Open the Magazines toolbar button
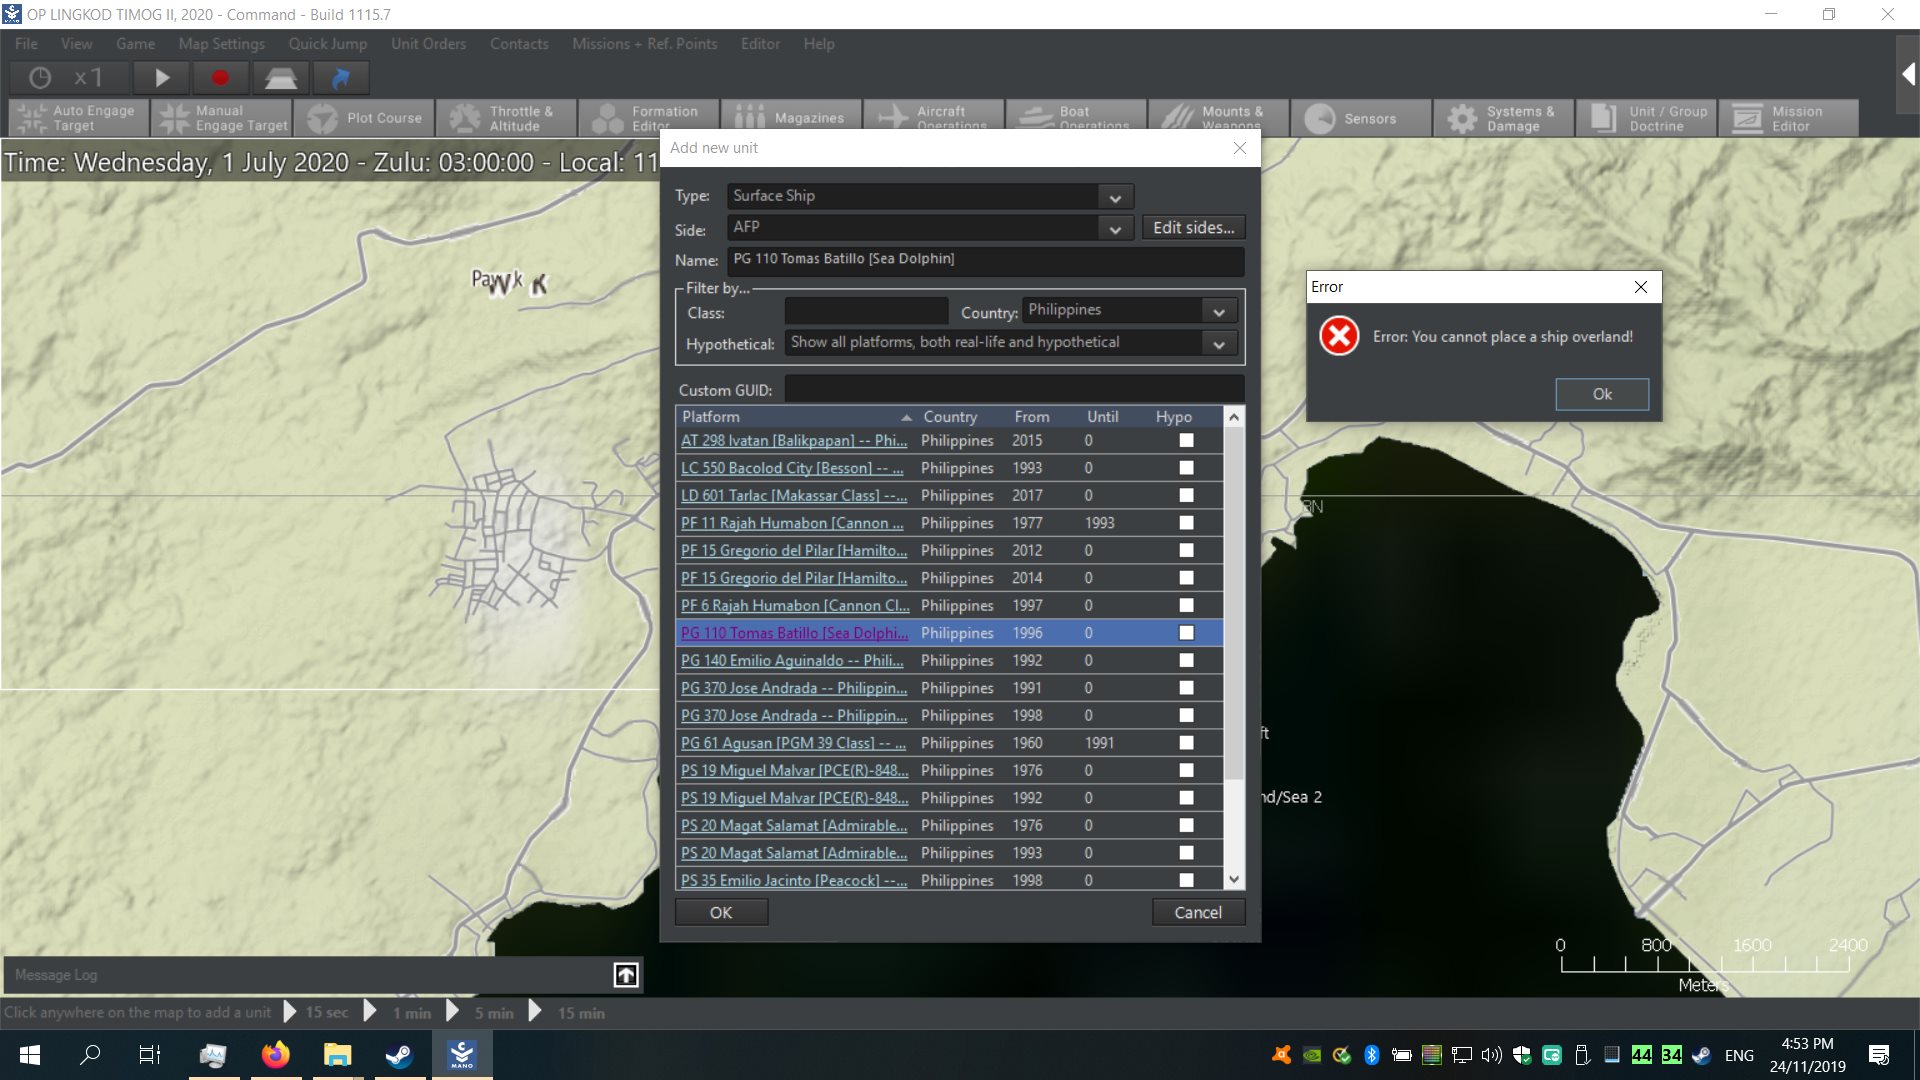1920x1080 pixels. click(x=790, y=118)
